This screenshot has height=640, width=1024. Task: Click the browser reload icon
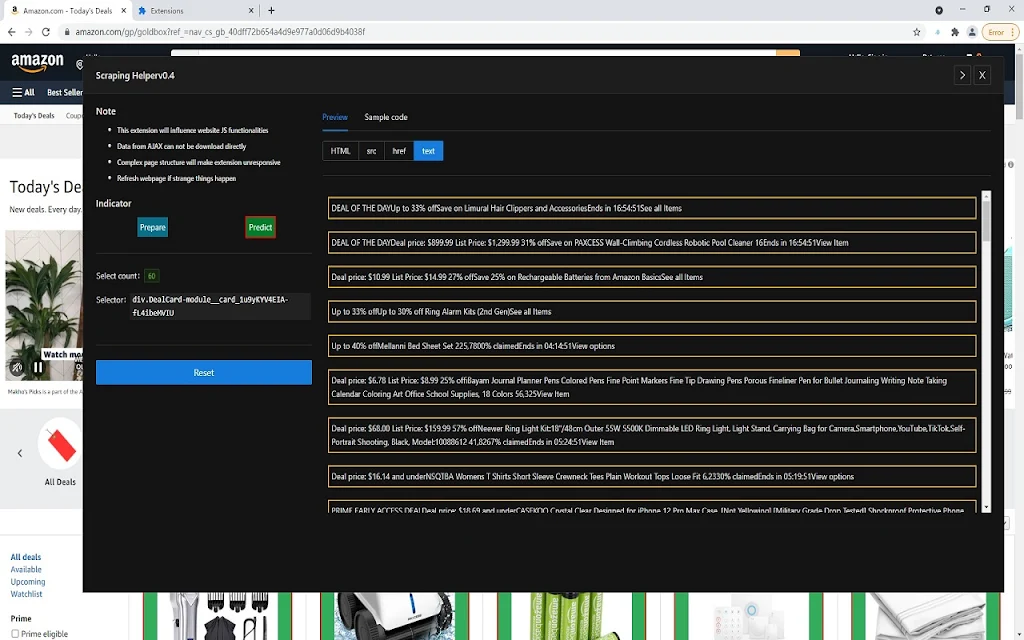tap(46, 31)
